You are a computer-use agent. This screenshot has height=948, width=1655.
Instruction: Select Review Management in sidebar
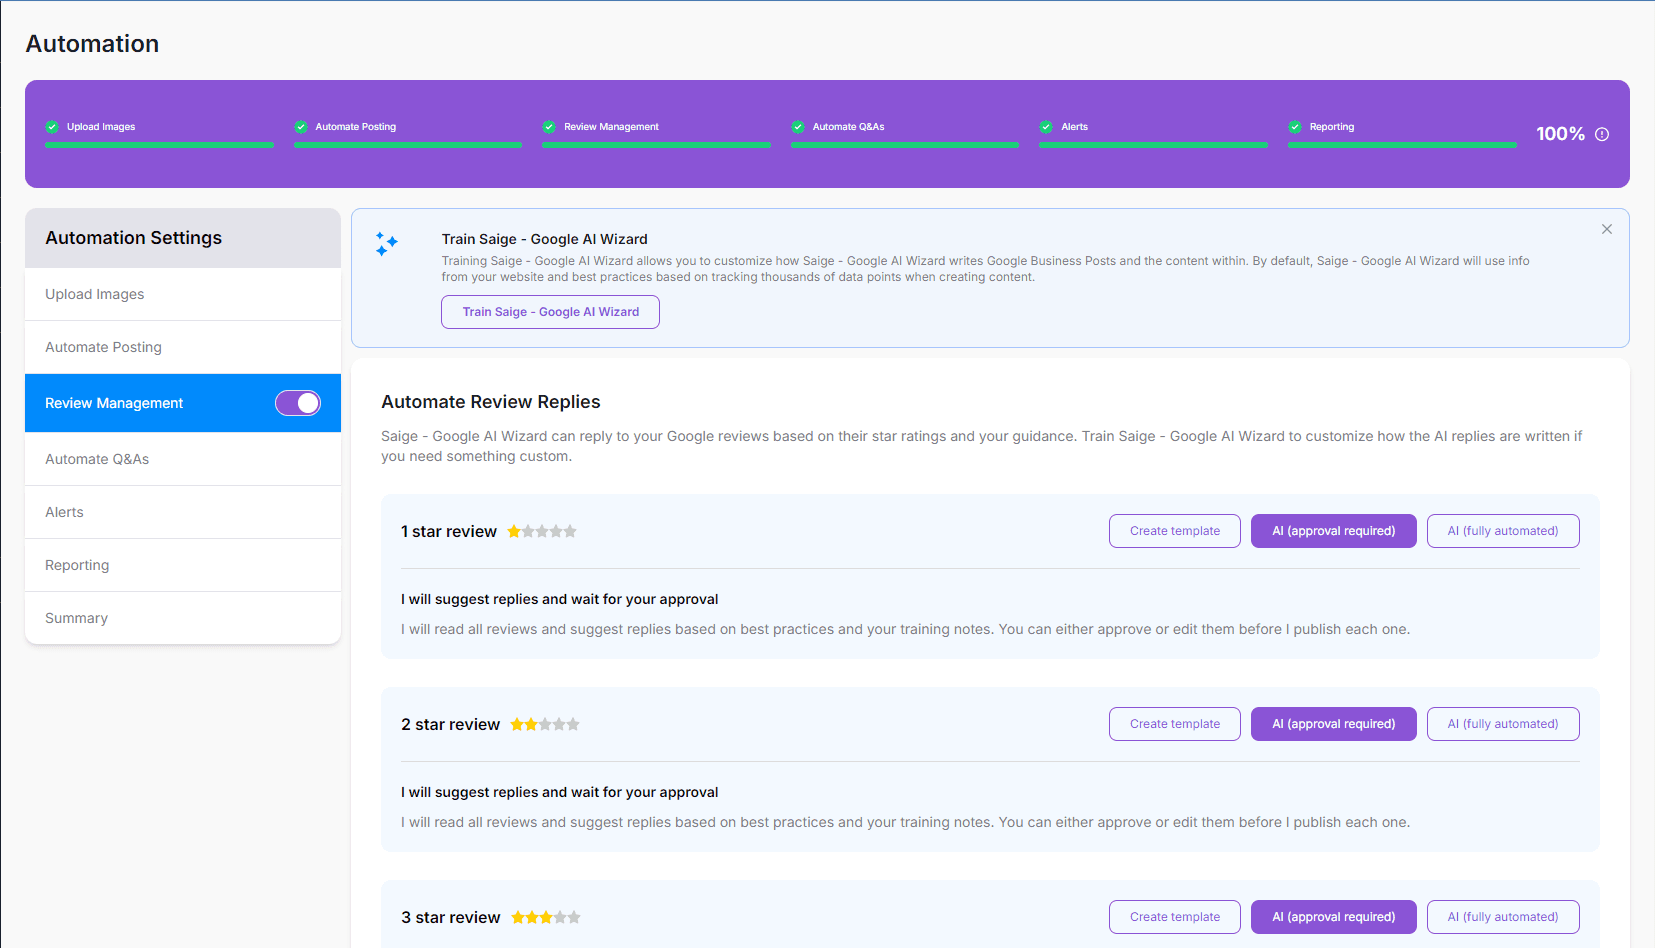[x=183, y=403]
